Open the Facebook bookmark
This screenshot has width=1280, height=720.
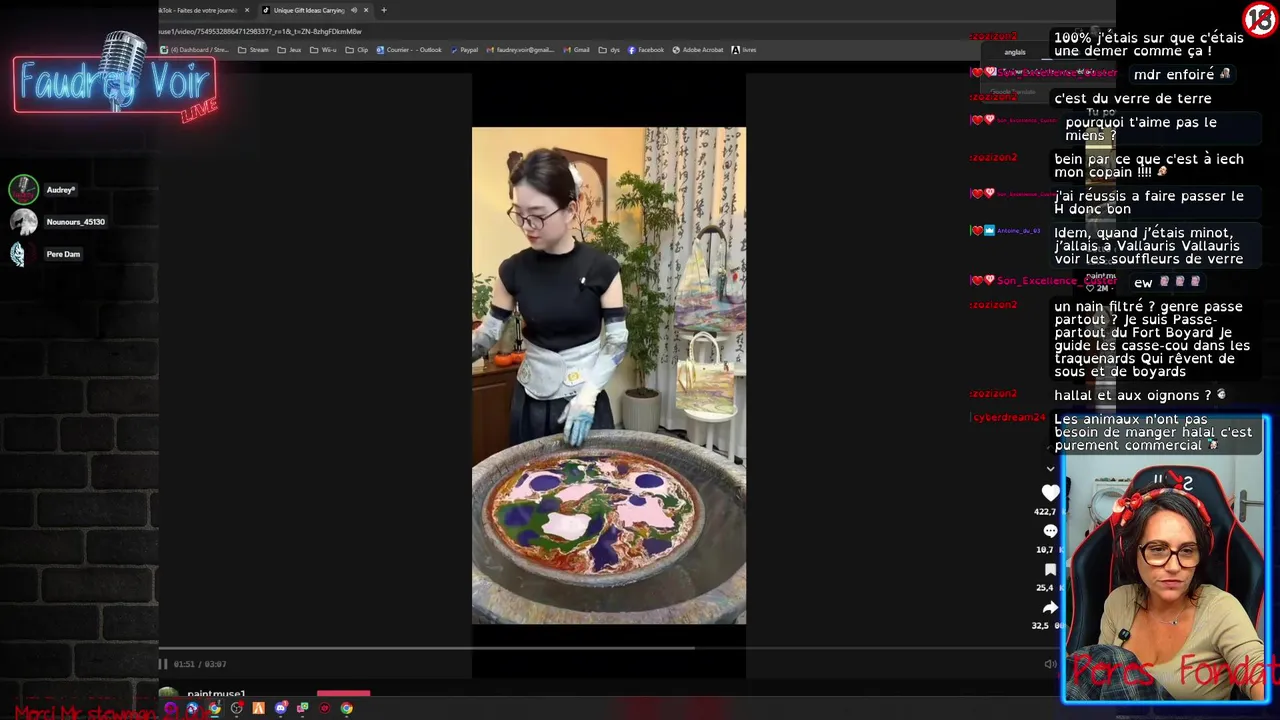coord(646,50)
